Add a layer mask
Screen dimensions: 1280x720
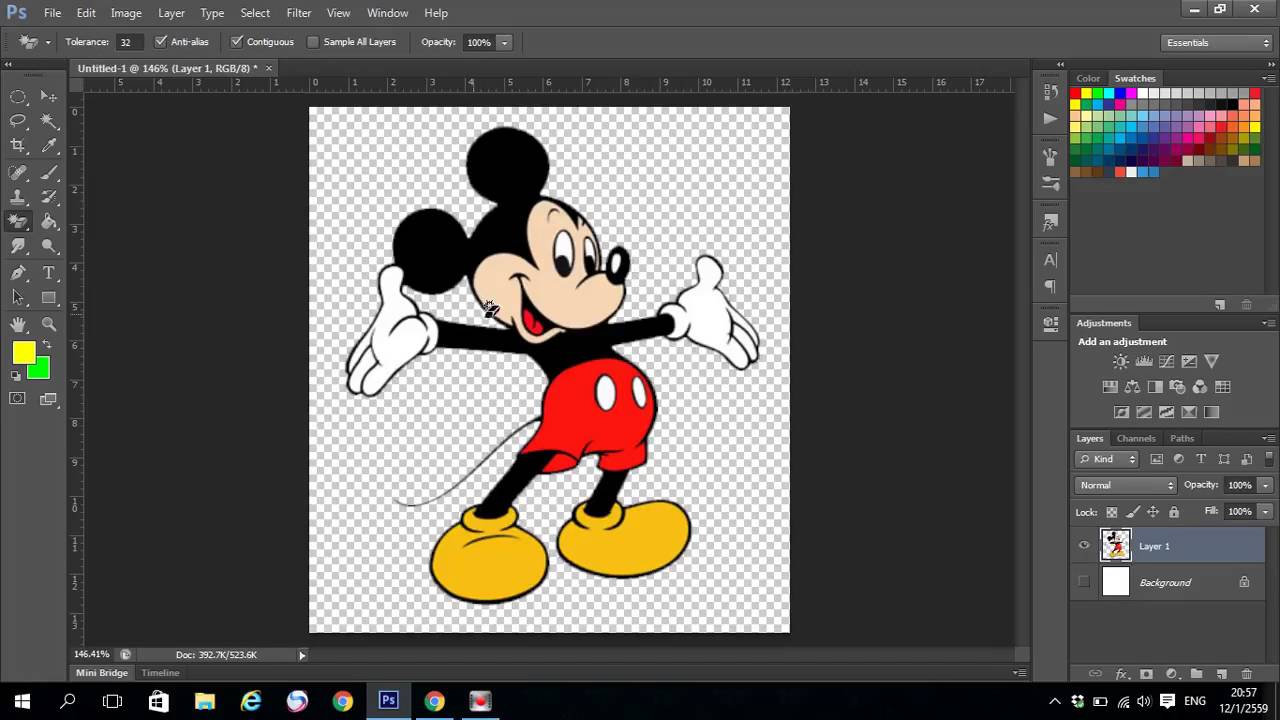point(1146,674)
